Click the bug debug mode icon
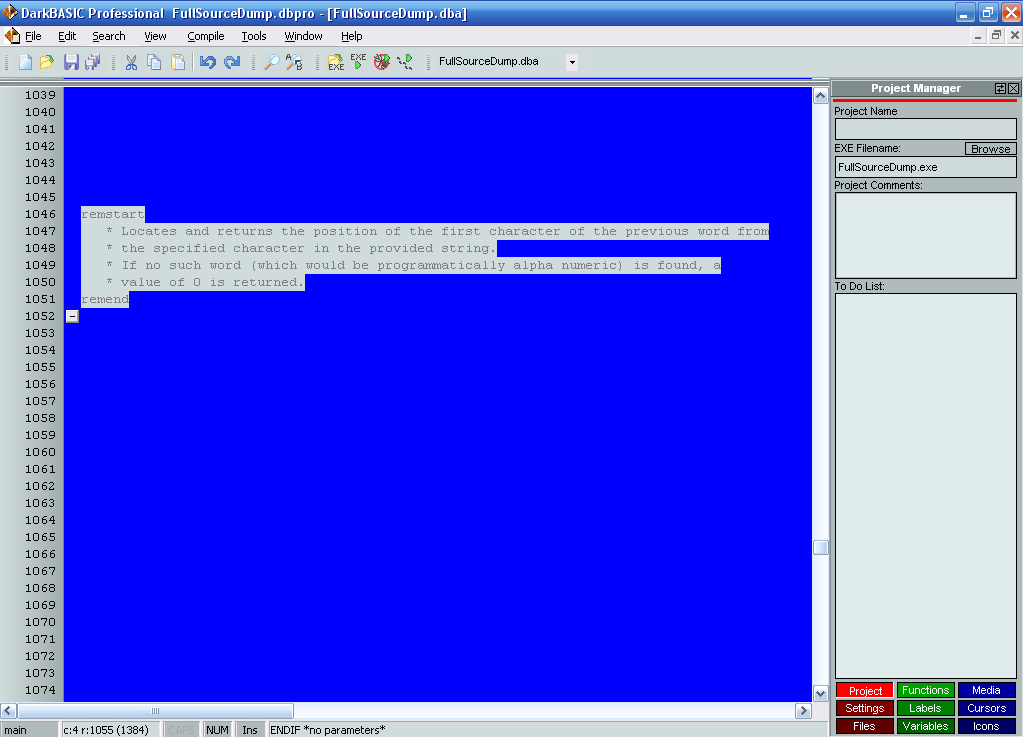Viewport: 1023px width, 737px height. [382, 62]
